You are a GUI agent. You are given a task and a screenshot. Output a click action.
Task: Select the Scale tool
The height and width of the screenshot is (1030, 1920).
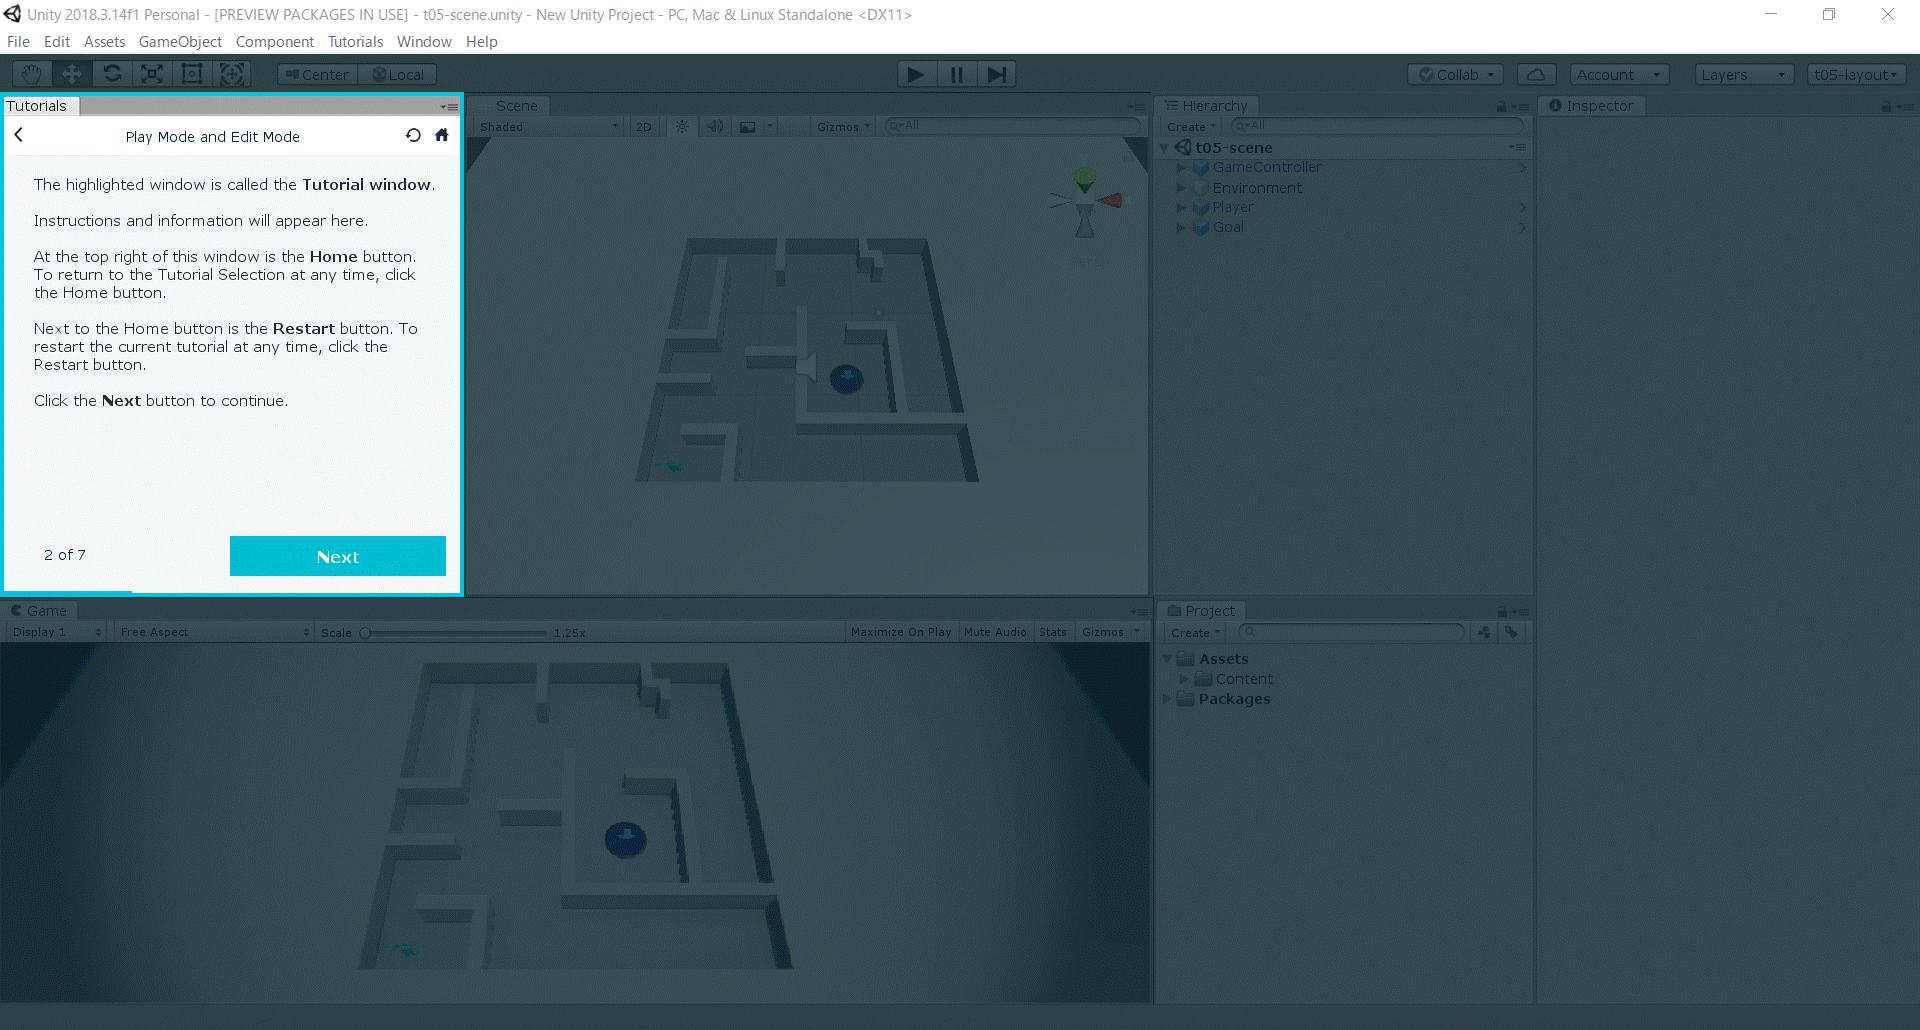tap(152, 74)
